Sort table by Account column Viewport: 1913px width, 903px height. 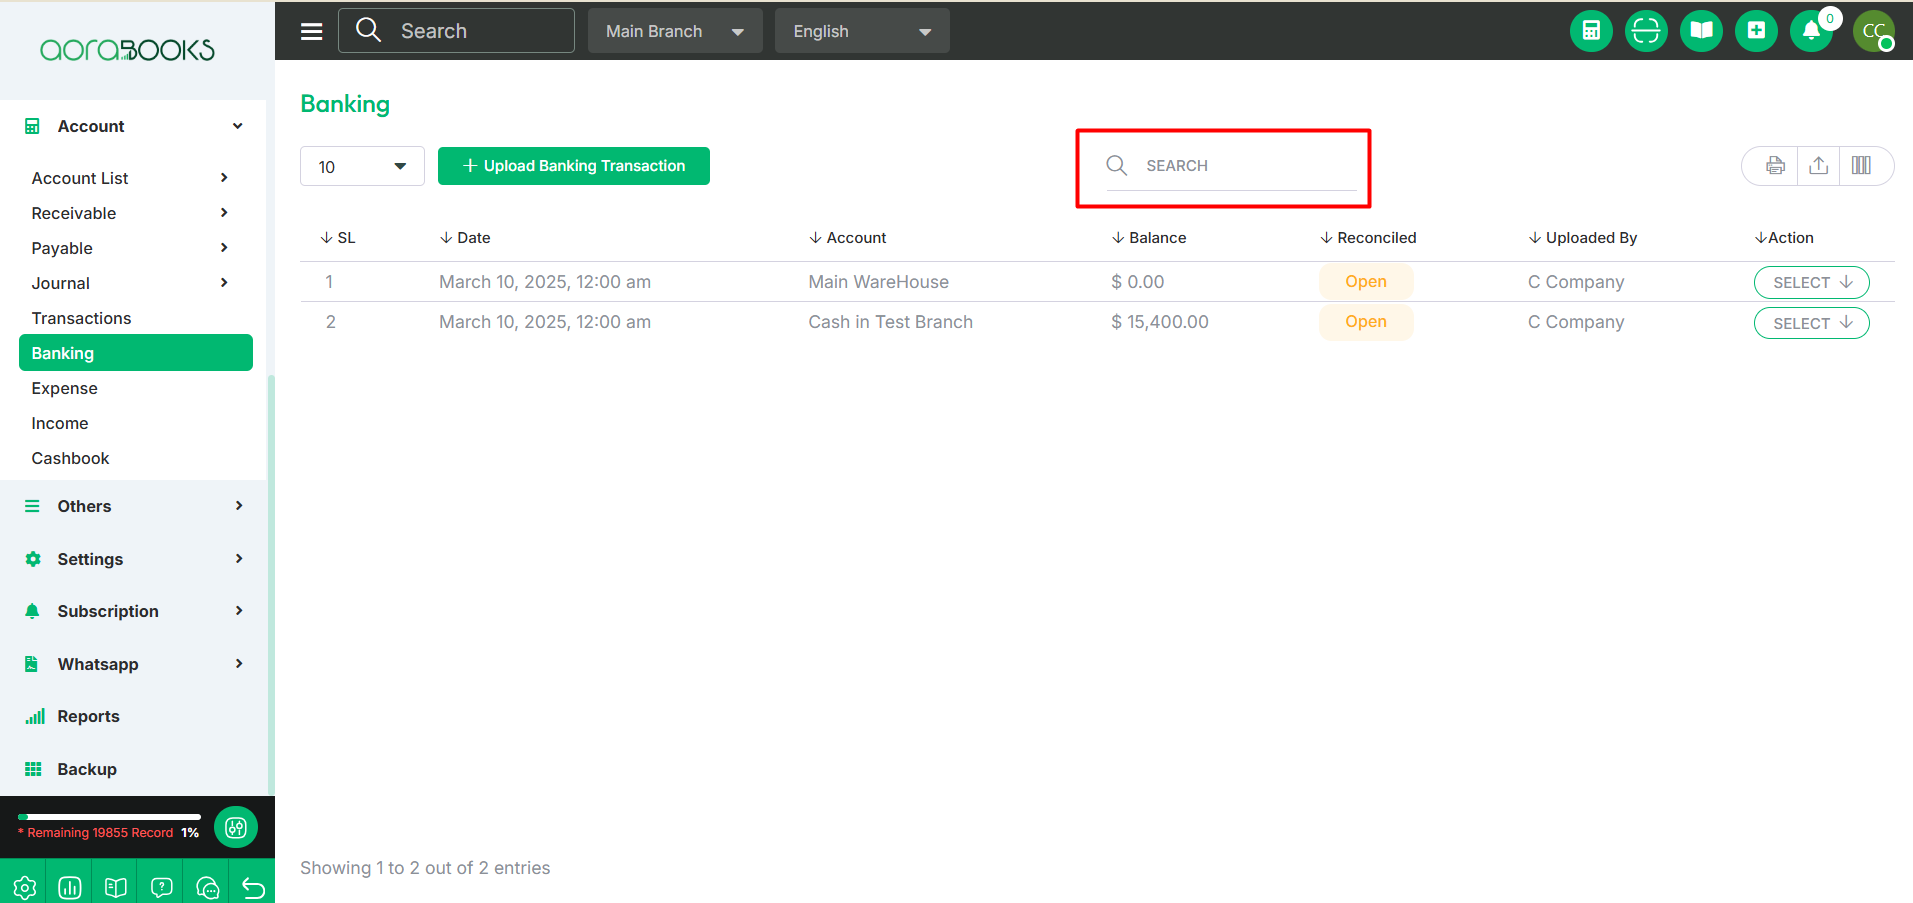[848, 238]
